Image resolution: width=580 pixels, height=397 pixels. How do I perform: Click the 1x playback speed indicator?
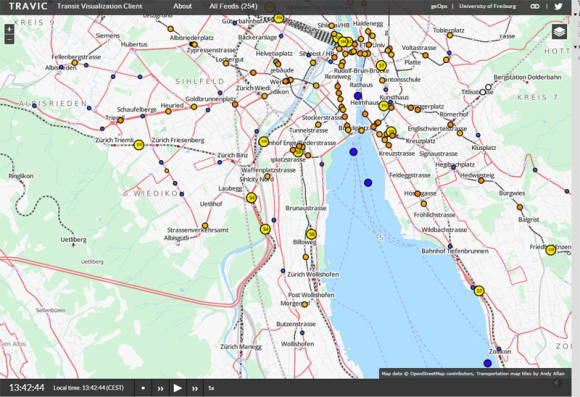211,388
